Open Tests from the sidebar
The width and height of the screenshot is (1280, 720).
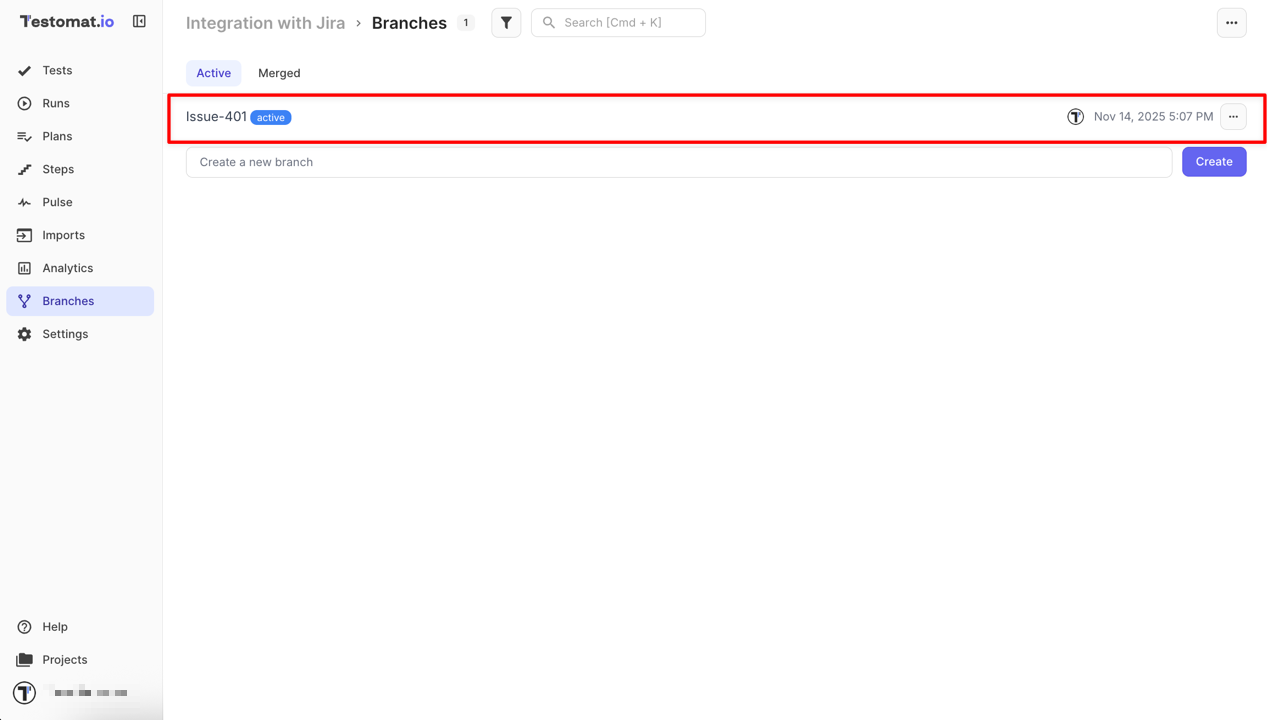click(x=57, y=71)
